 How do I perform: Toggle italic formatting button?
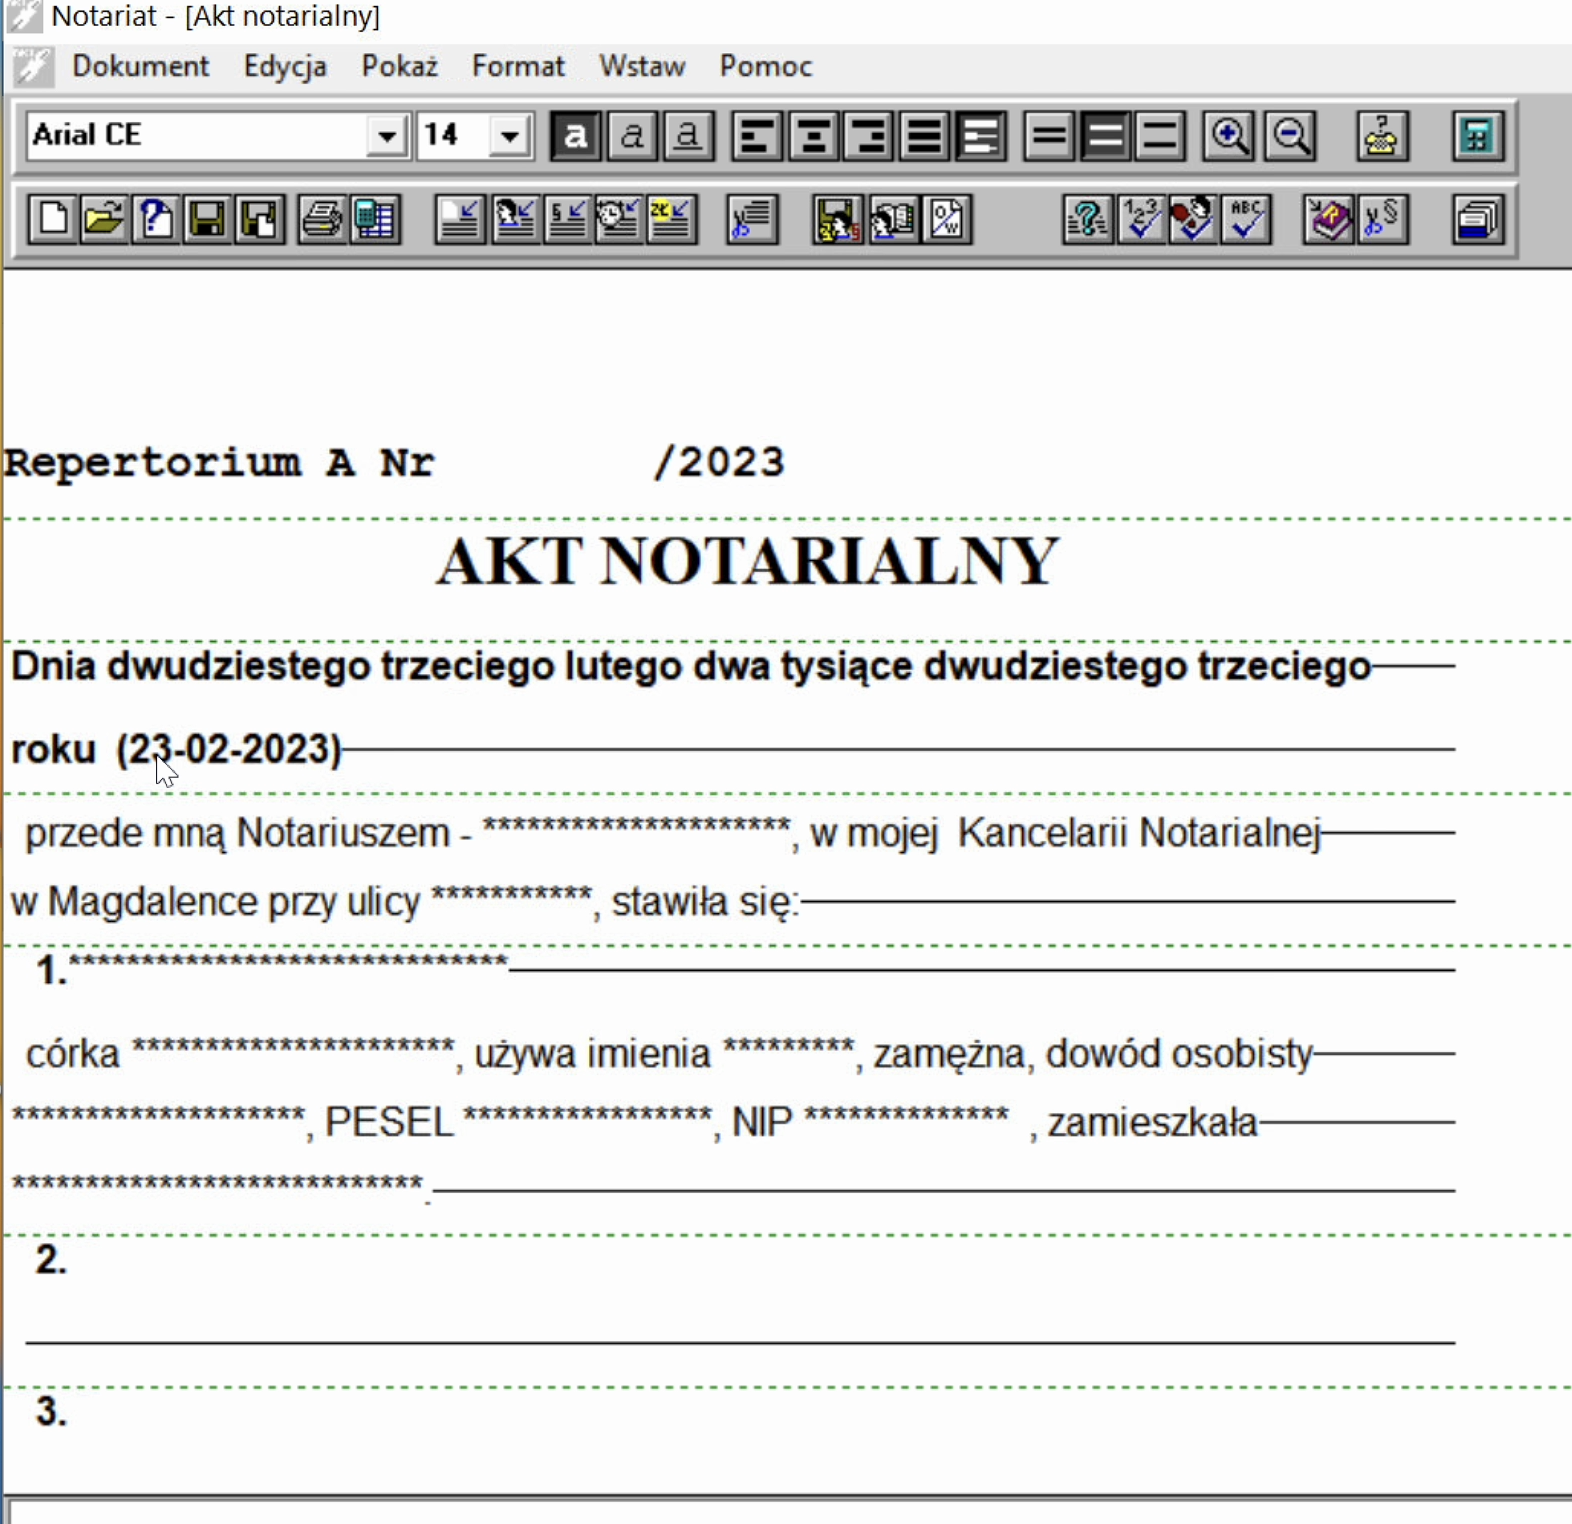point(632,136)
